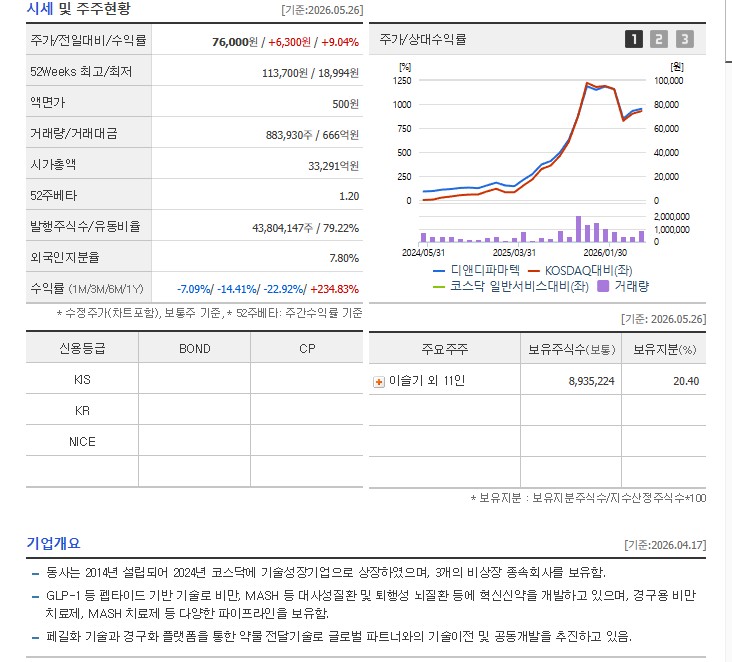Screen dimensions: 732x662
Task: Click ownership percentage 20.40
Action: point(686,381)
